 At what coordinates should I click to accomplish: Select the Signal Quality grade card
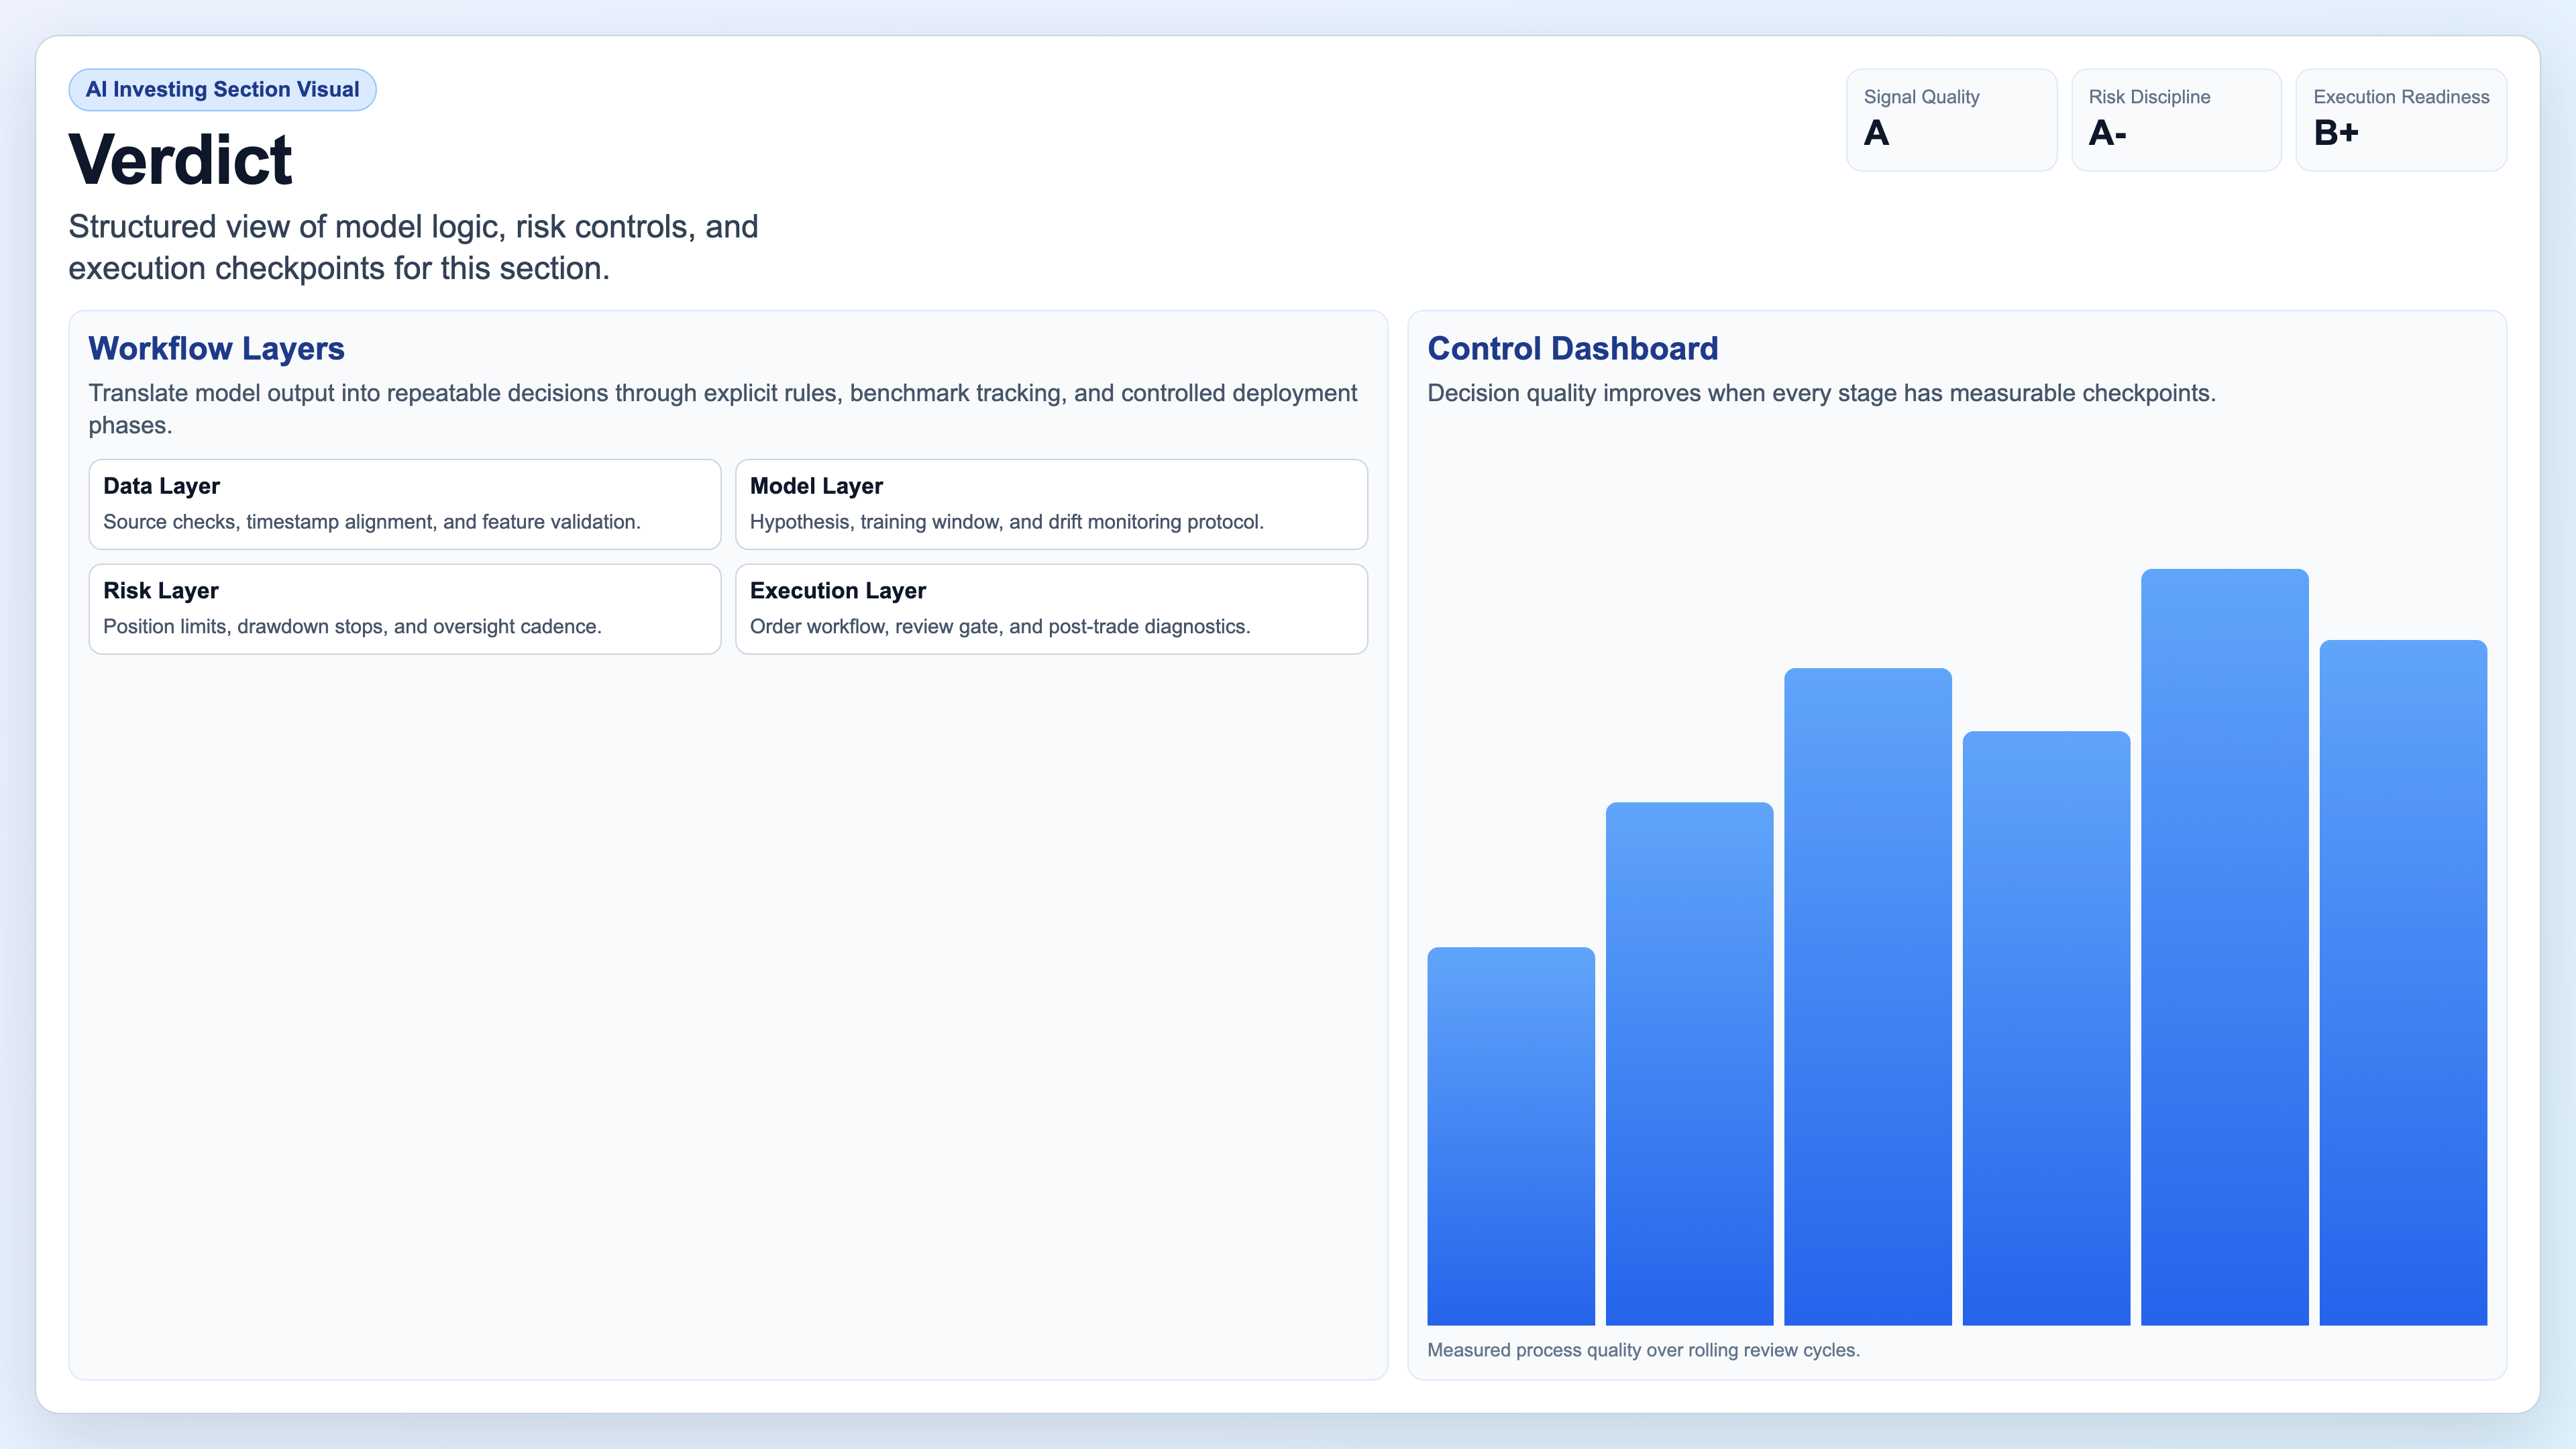click(1951, 119)
